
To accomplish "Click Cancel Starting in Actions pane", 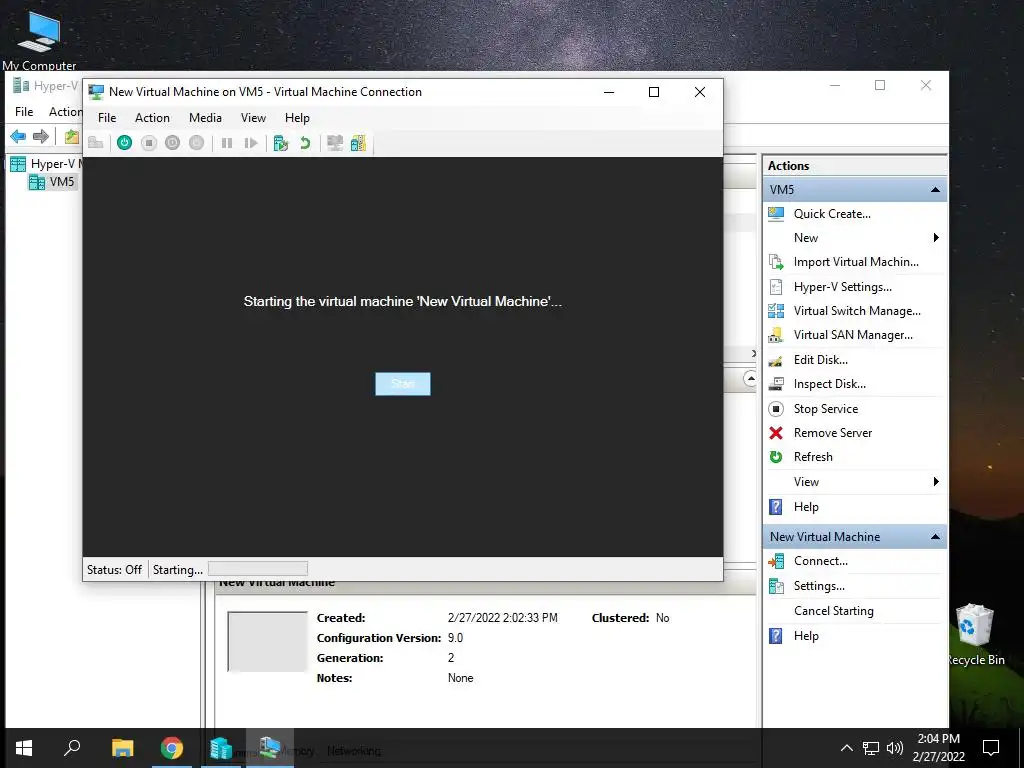I will coord(833,611).
